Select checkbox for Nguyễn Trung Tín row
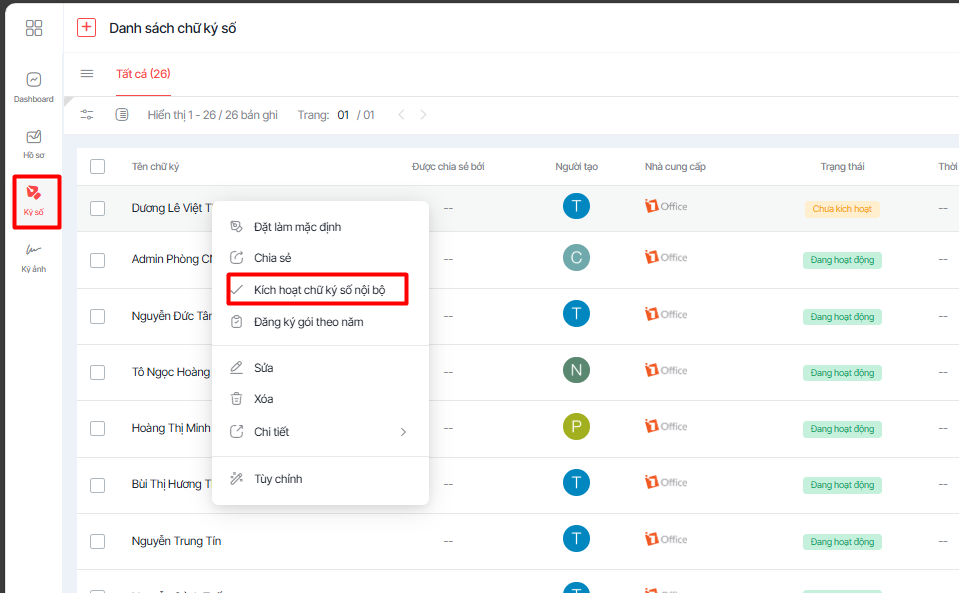 [x=97, y=541]
